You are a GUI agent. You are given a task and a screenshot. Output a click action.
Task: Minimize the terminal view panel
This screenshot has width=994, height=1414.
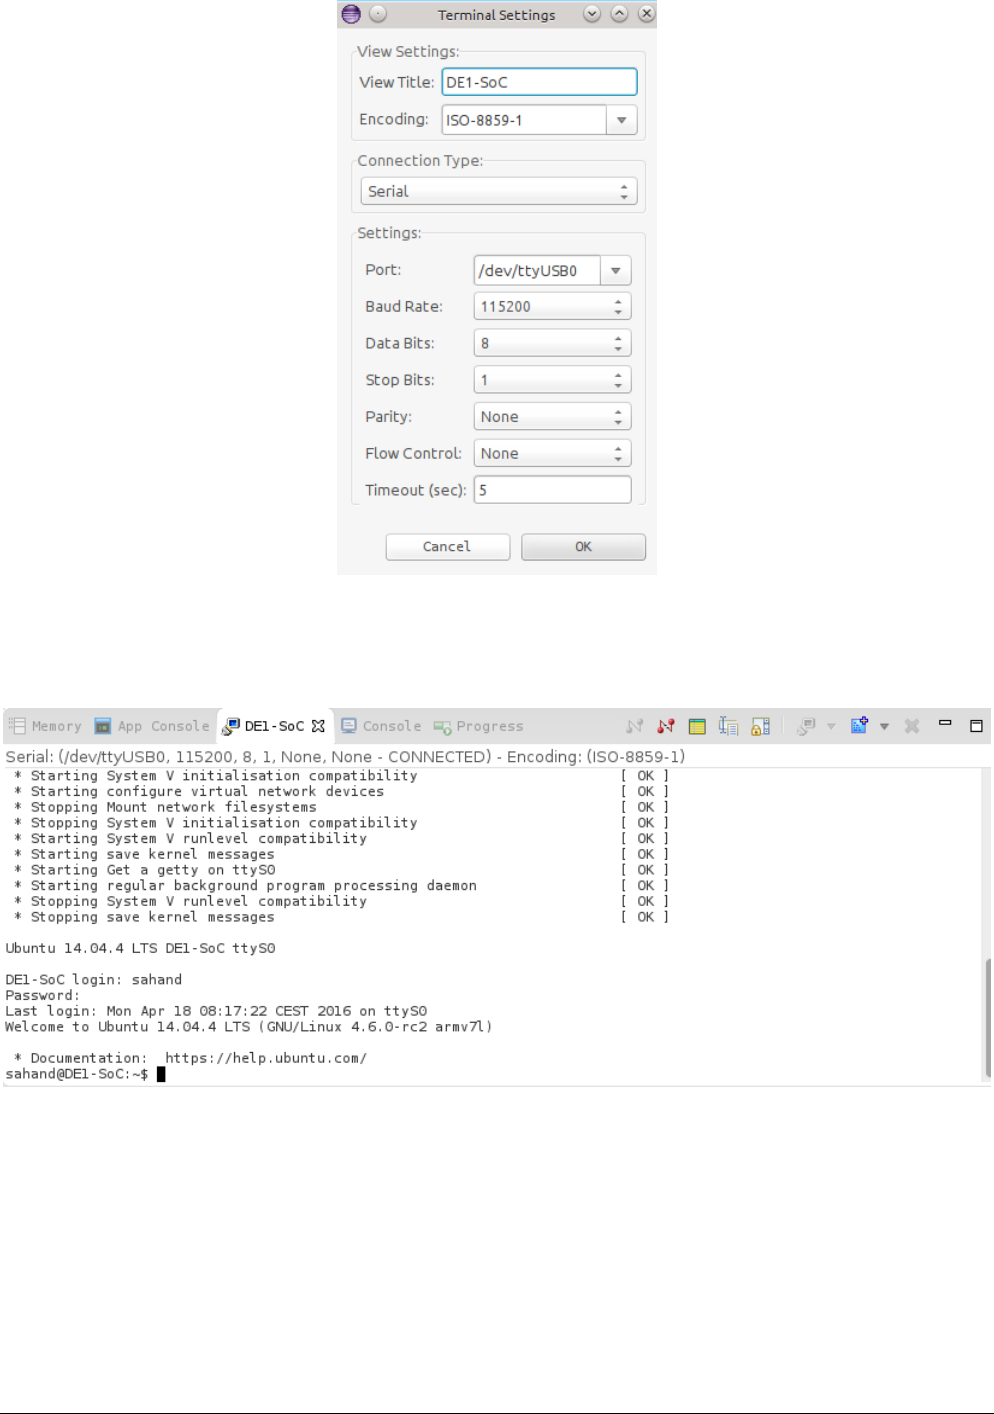[945, 723]
